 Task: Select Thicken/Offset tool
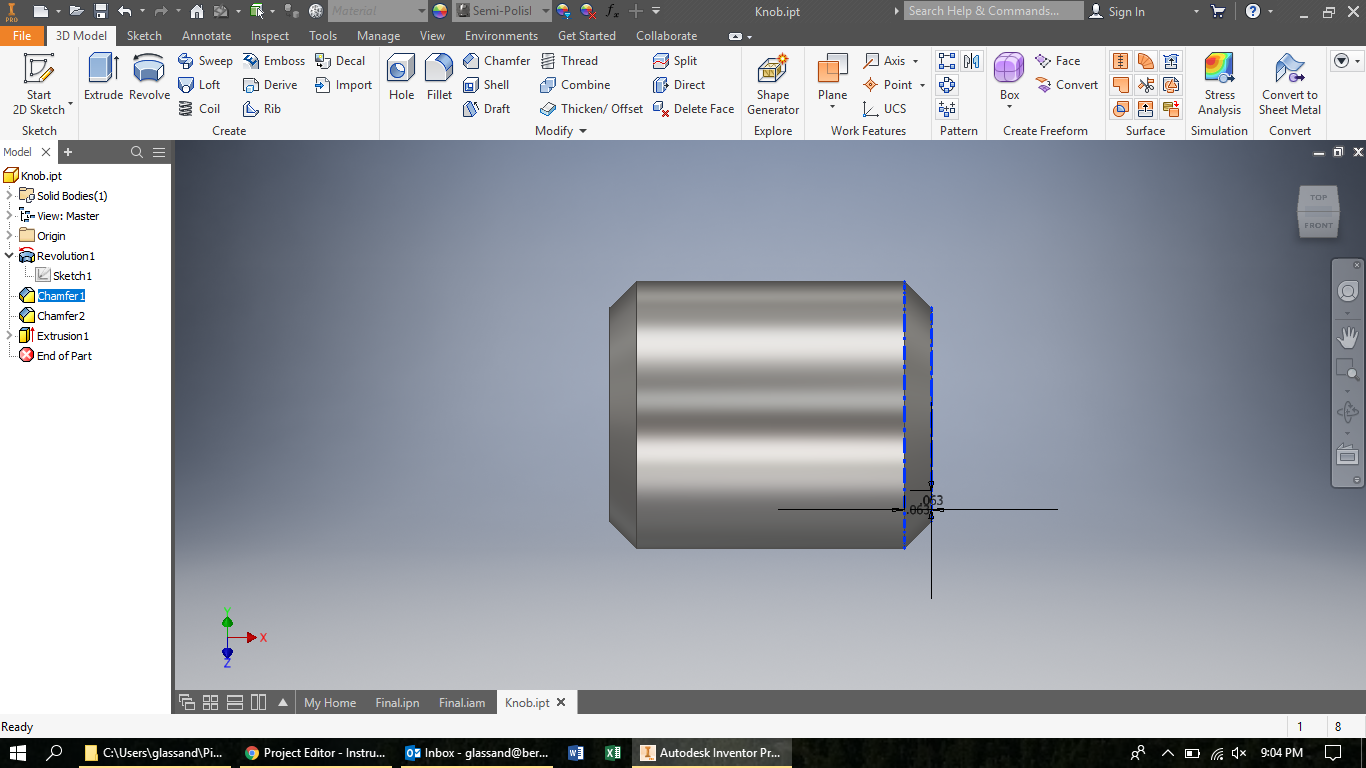tap(591, 109)
